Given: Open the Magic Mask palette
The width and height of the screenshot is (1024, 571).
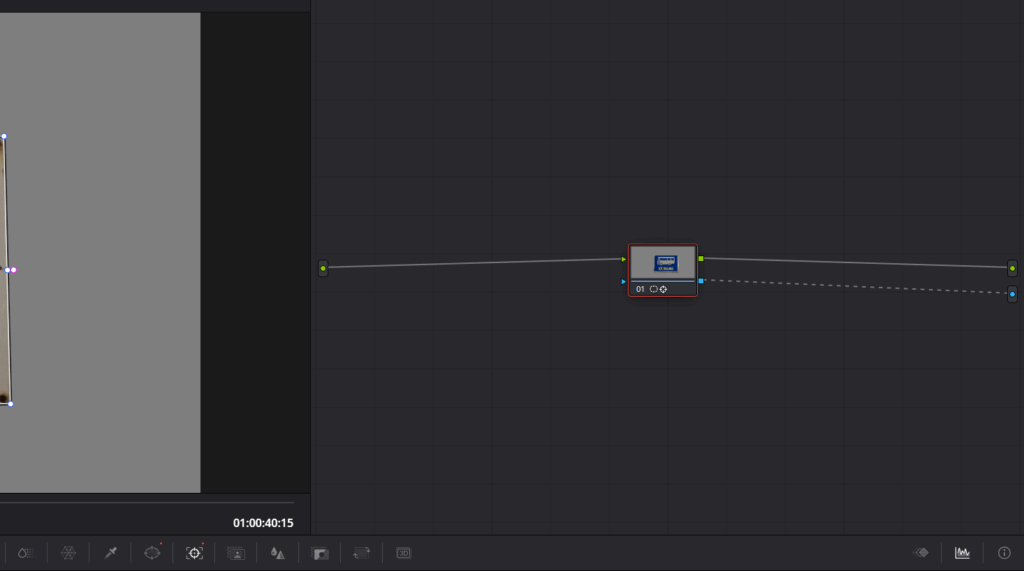Looking at the screenshot, I should point(236,553).
